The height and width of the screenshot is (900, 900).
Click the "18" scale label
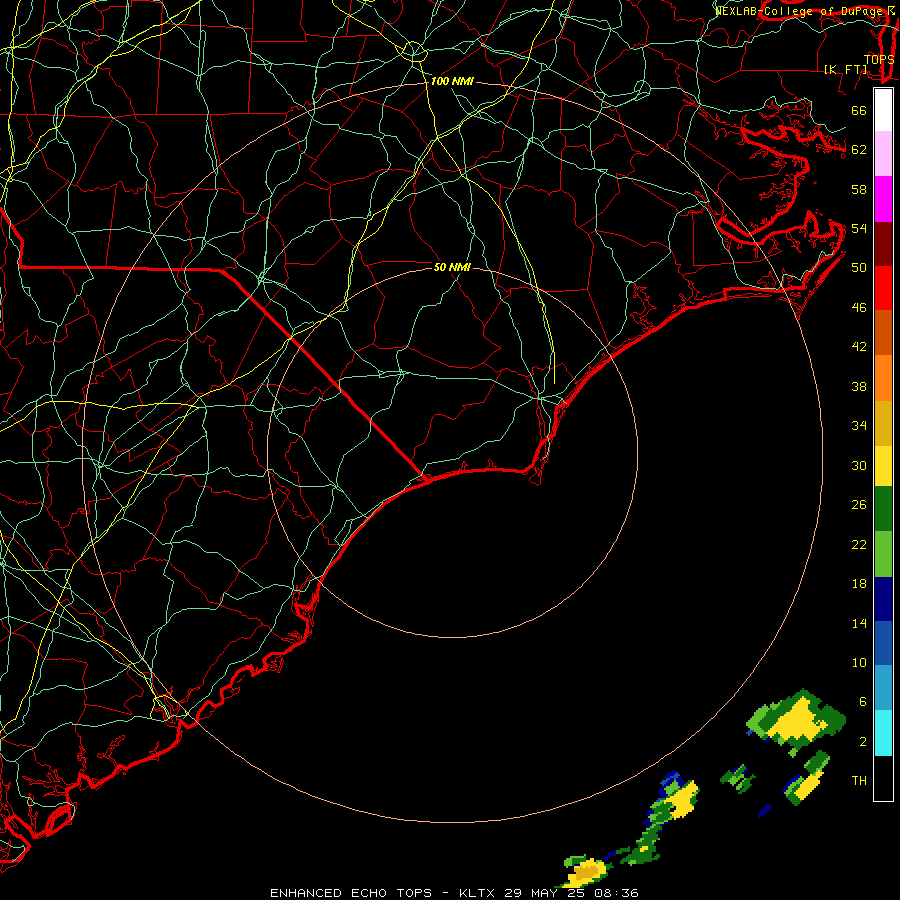click(859, 584)
